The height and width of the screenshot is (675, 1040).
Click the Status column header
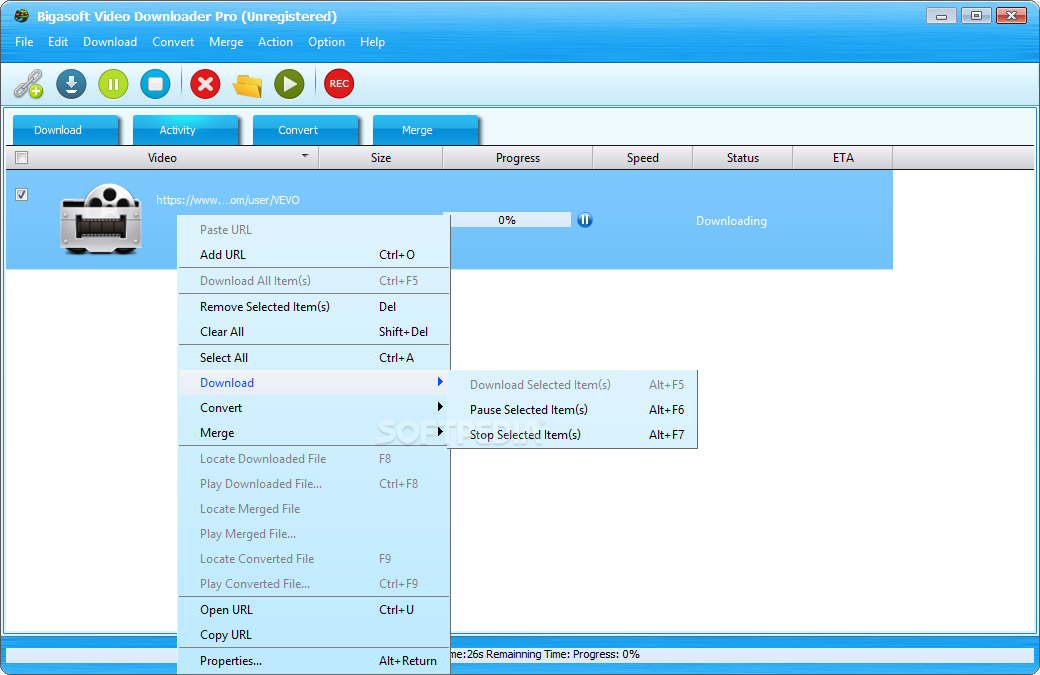click(x=743, y=158)
